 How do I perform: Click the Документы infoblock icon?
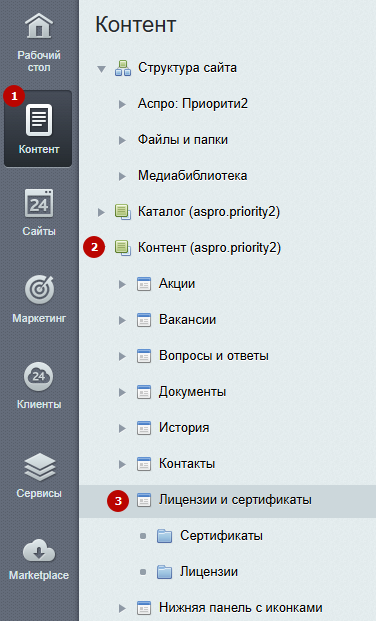[x=144, y=392]
